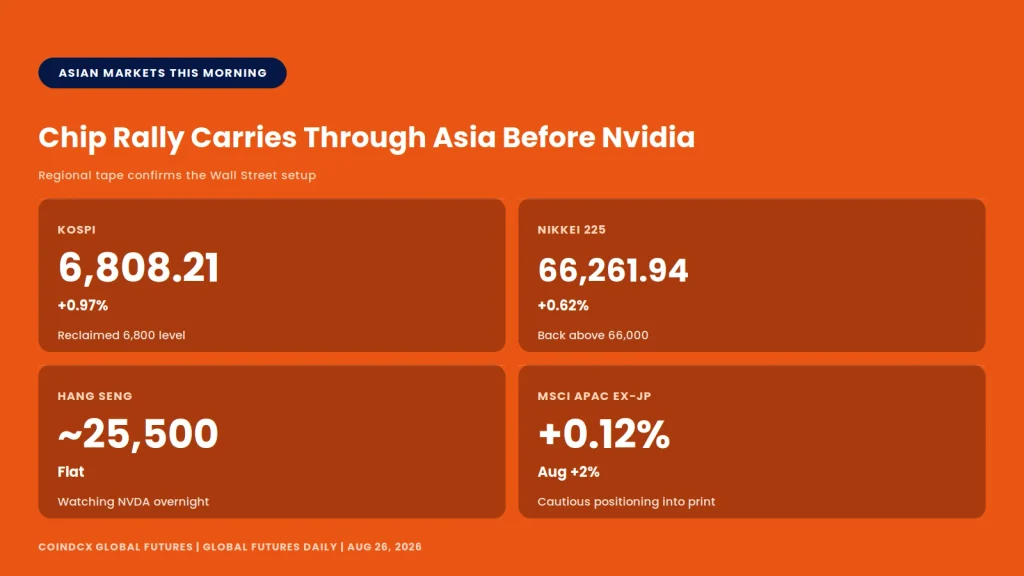Viewport: 1024px width, 576px height.
Task: Click the KOSPI value 6,808.21
Action: [138, 268]
